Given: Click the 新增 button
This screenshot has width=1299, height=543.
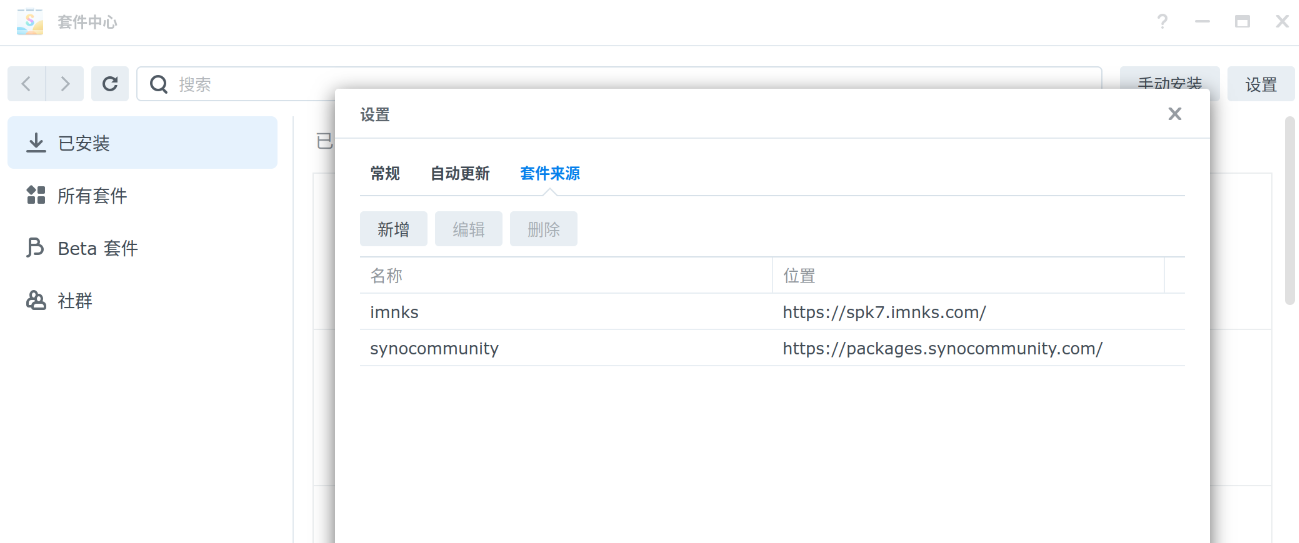Looking at the screenshot, I should coord(394,229).
